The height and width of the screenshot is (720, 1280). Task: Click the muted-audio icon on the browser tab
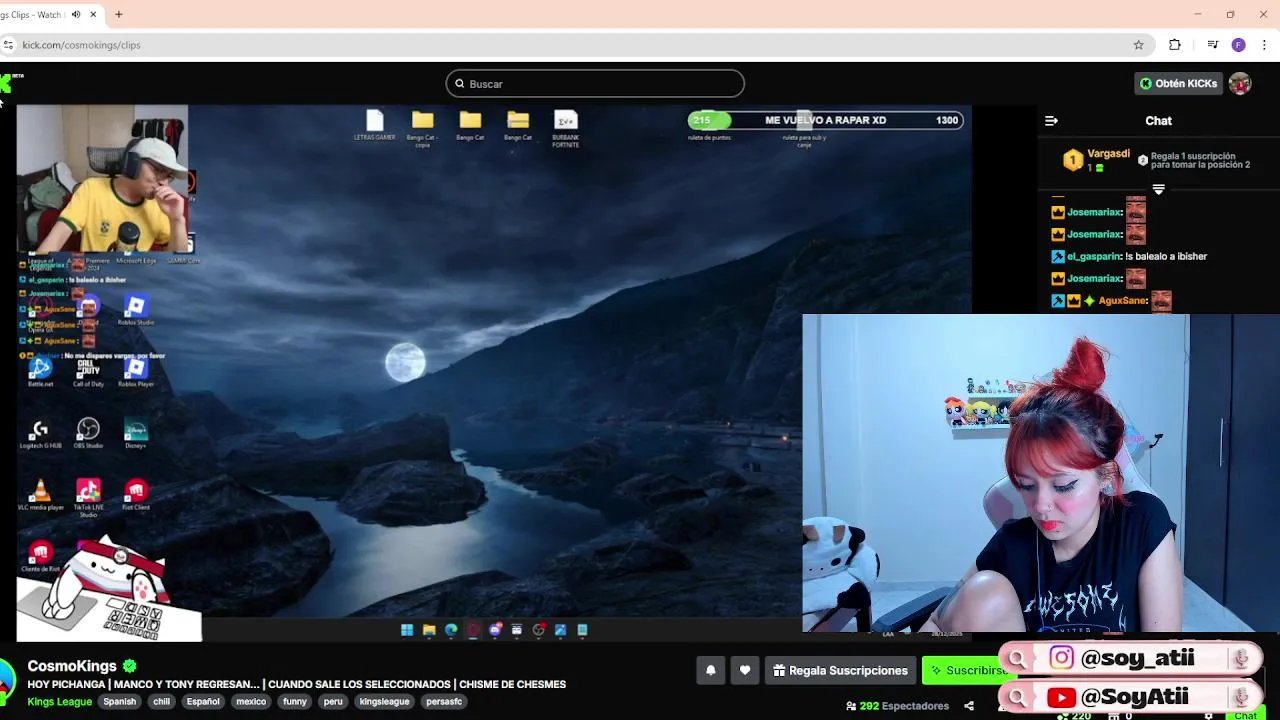coord(76,14)
